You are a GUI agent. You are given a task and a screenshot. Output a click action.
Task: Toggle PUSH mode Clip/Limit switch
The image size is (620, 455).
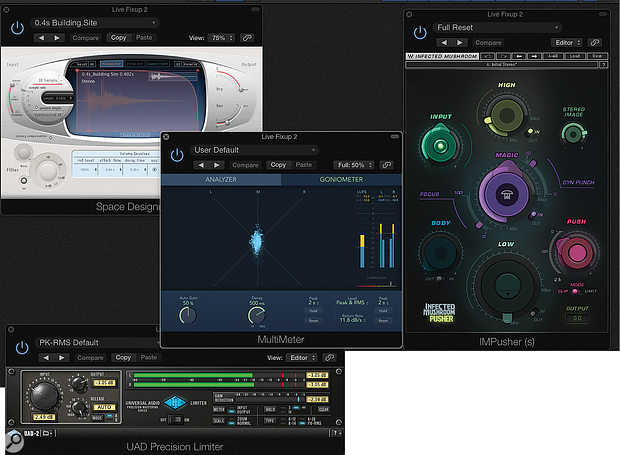(x=575, y=291)
